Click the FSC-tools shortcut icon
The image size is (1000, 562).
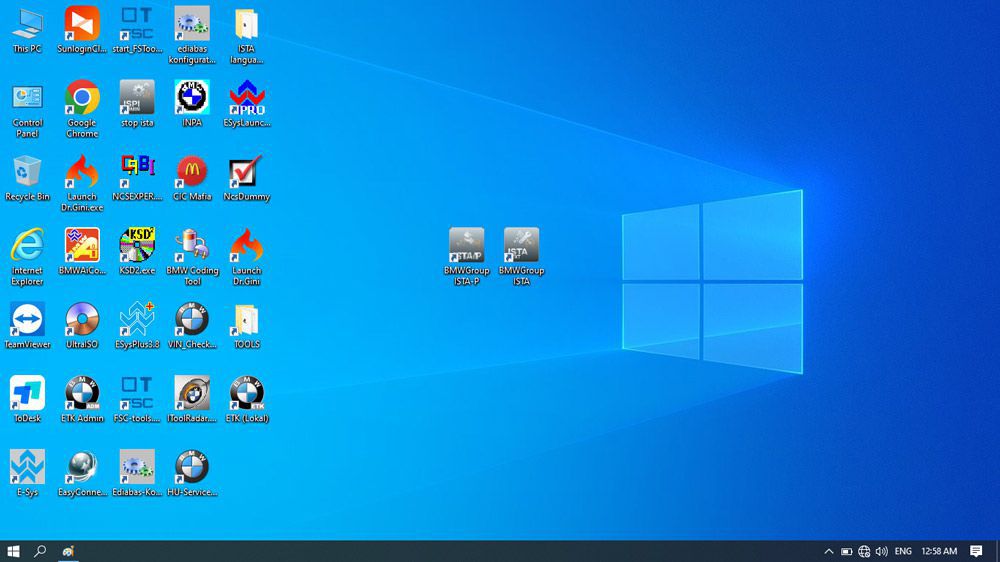(x=137, y=400)
